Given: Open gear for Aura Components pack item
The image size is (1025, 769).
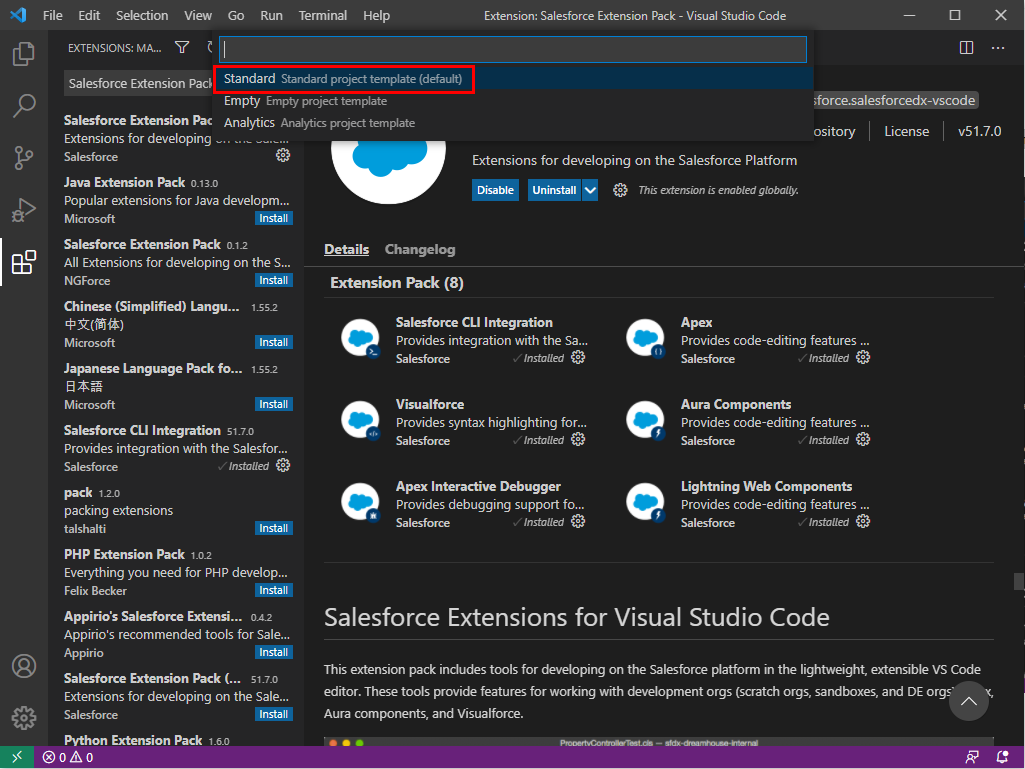Looking at the screenshot, I should pyautogui.click(x=863, y=439).
